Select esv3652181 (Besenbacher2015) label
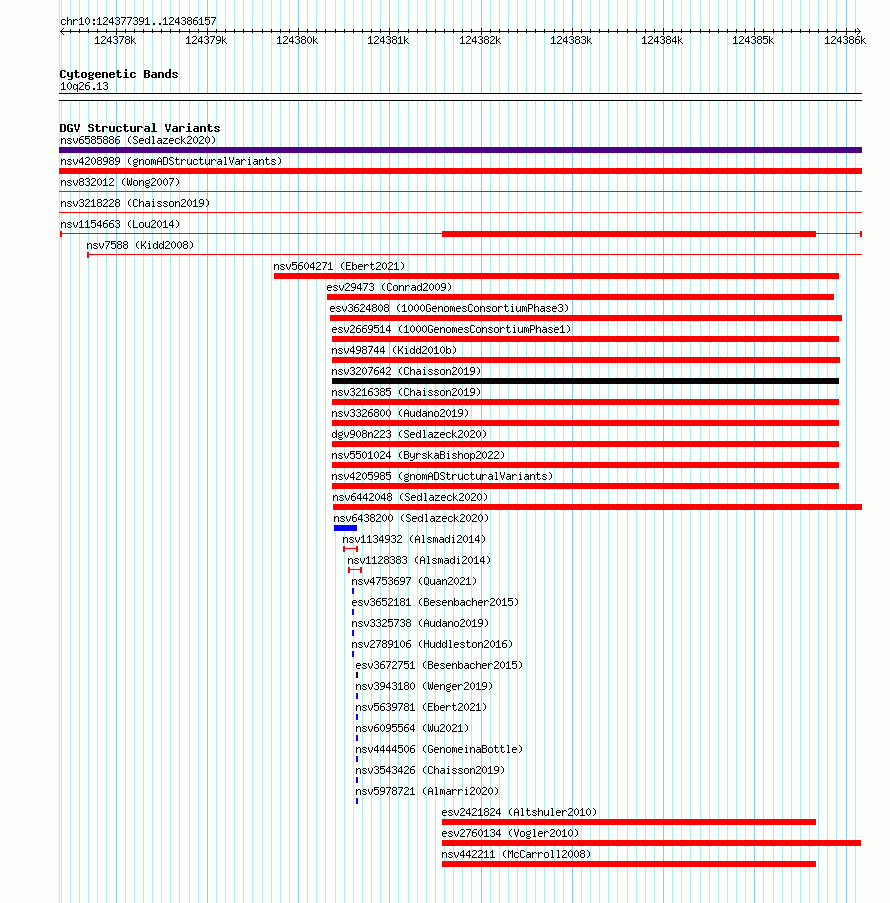The width and height of the screenshot is (890, 903). (435, 602)
